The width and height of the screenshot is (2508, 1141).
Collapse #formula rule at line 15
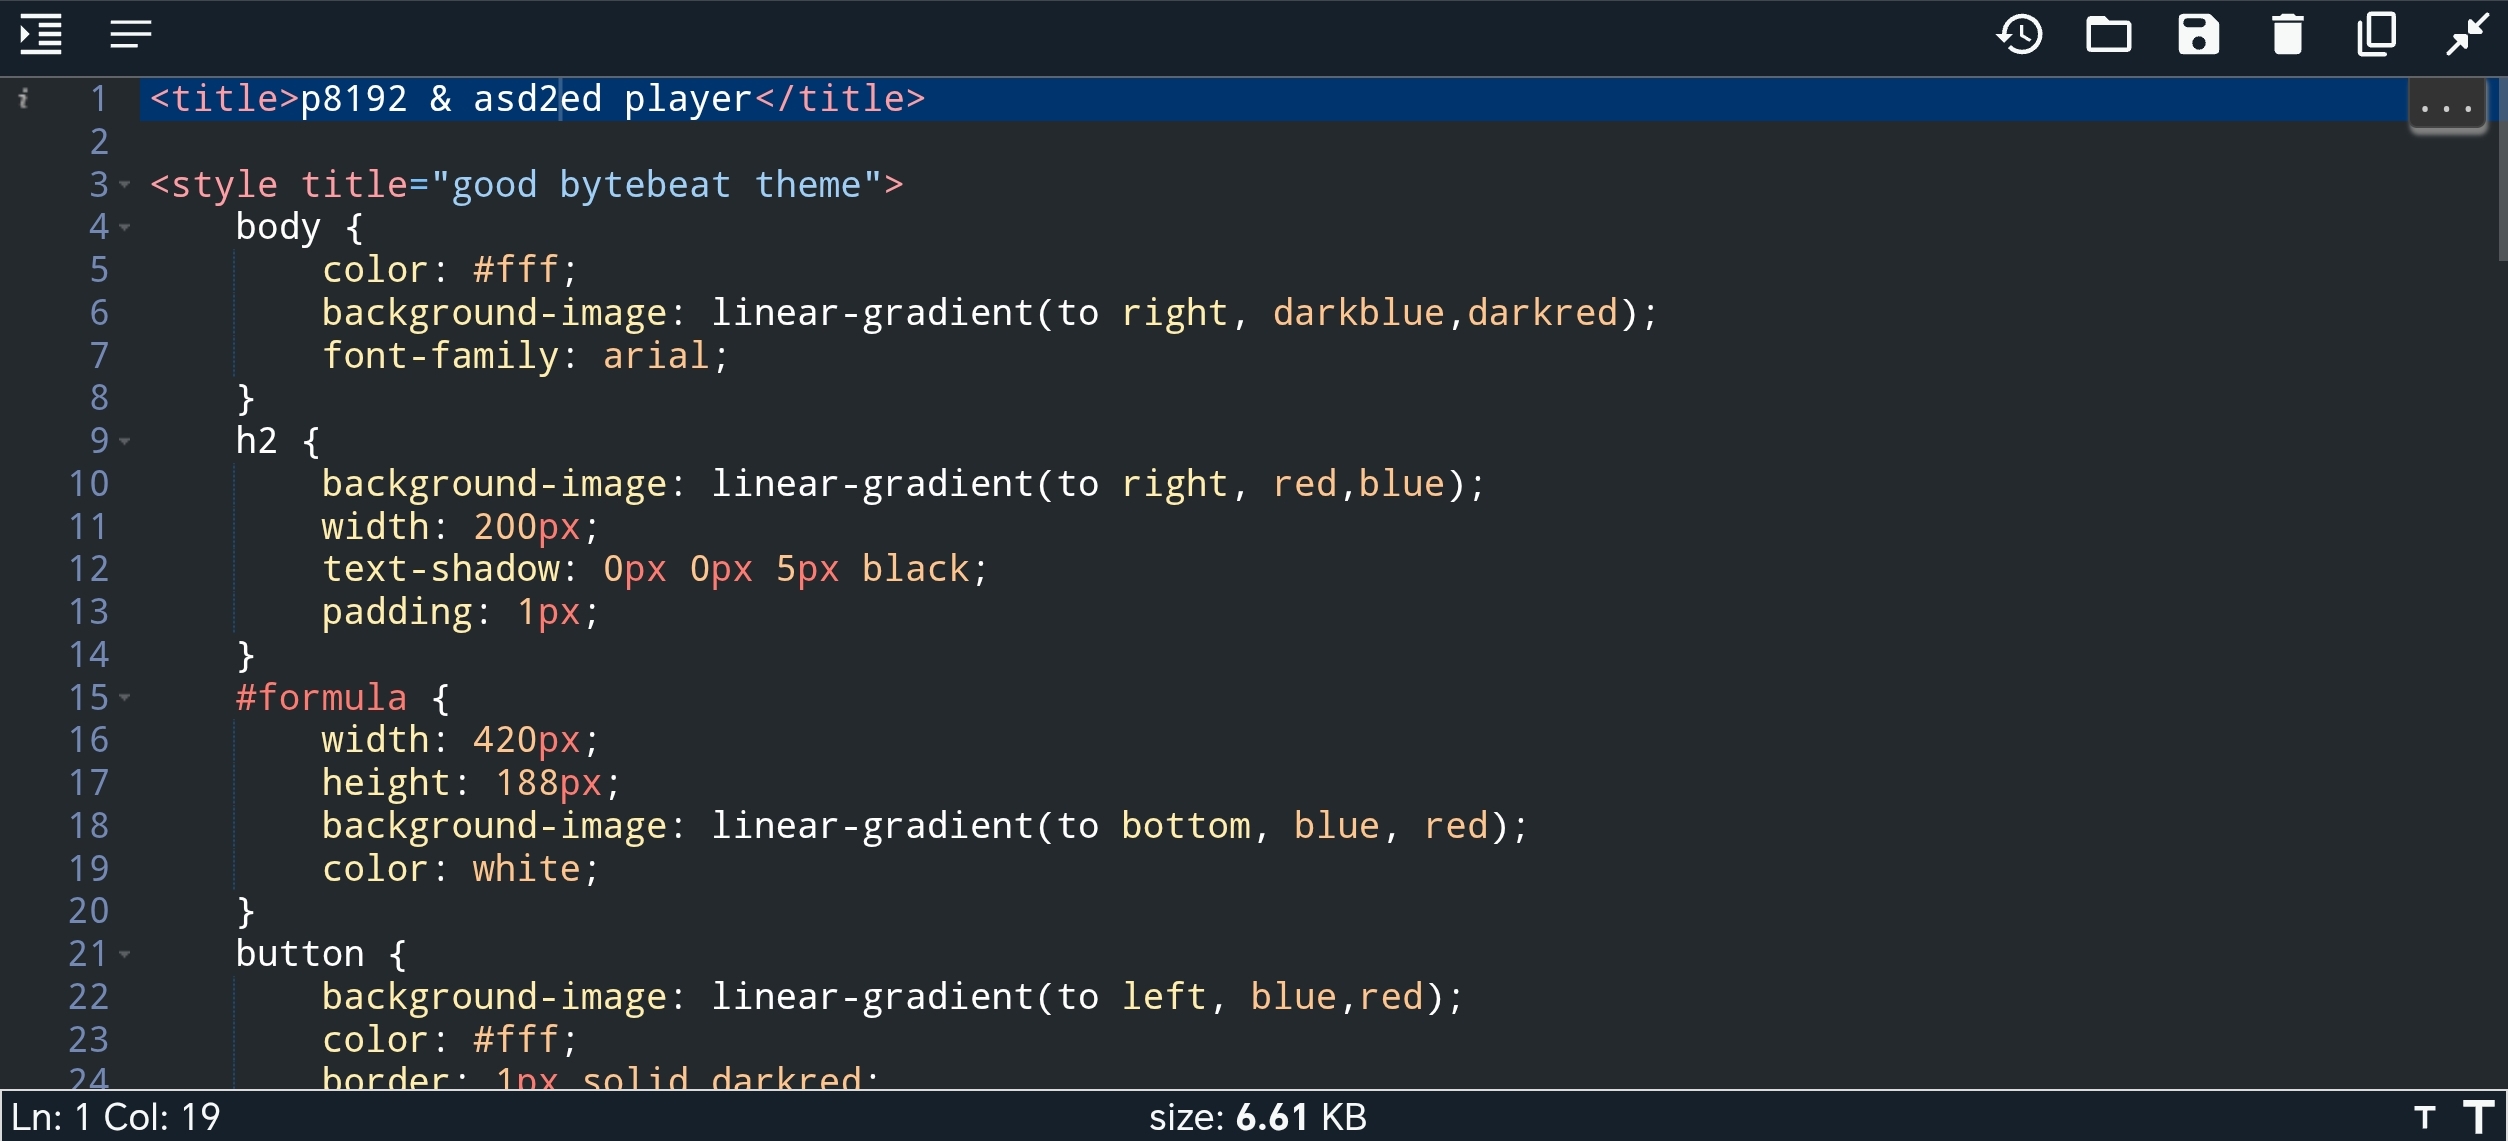(x=125, y=698)
